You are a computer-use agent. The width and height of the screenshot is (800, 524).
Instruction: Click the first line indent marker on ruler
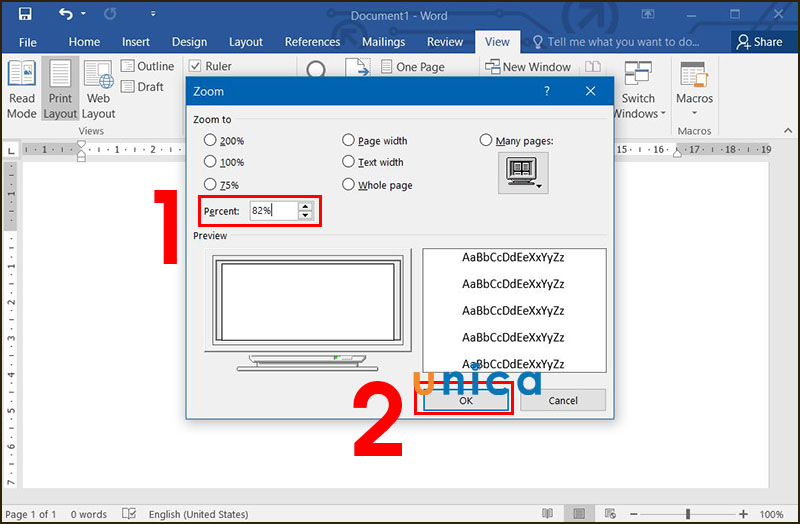coord(81,145)
